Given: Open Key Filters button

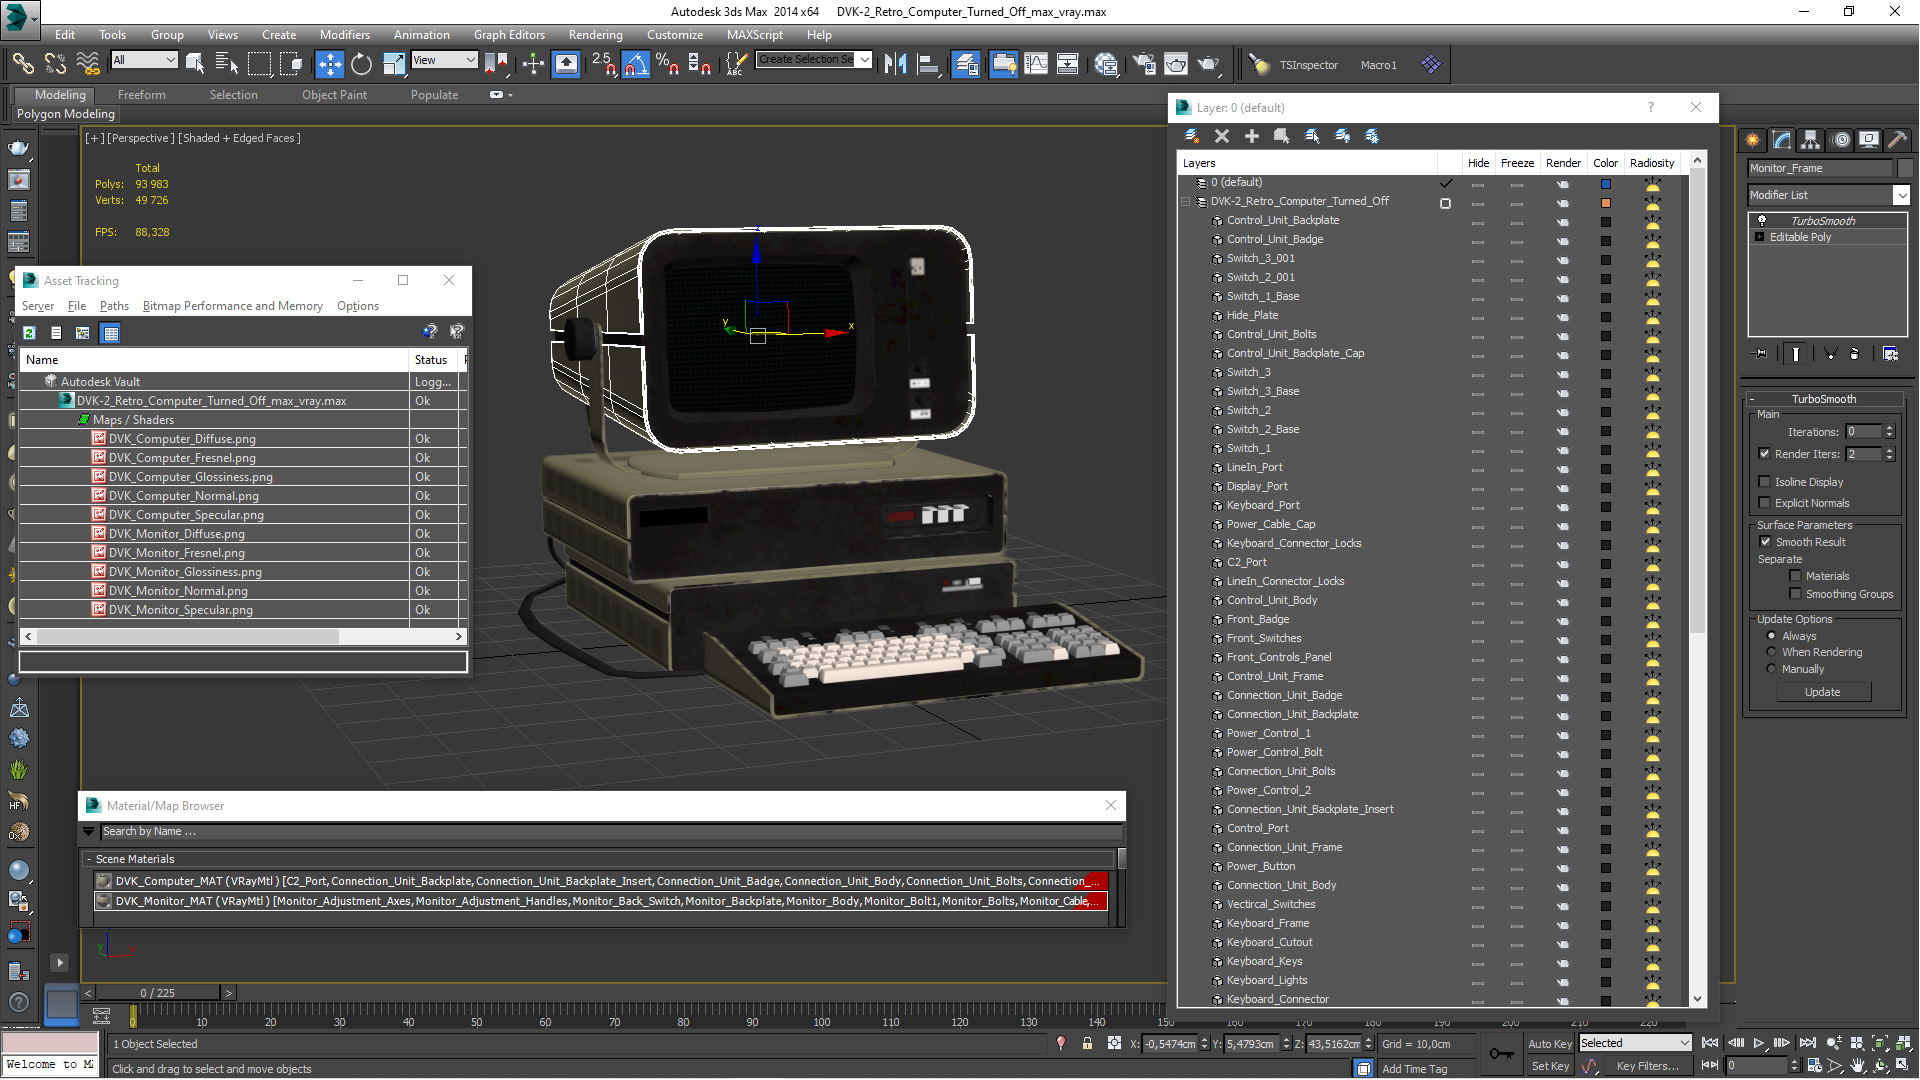Looking at the screenshot, I should (1647, 1066).
